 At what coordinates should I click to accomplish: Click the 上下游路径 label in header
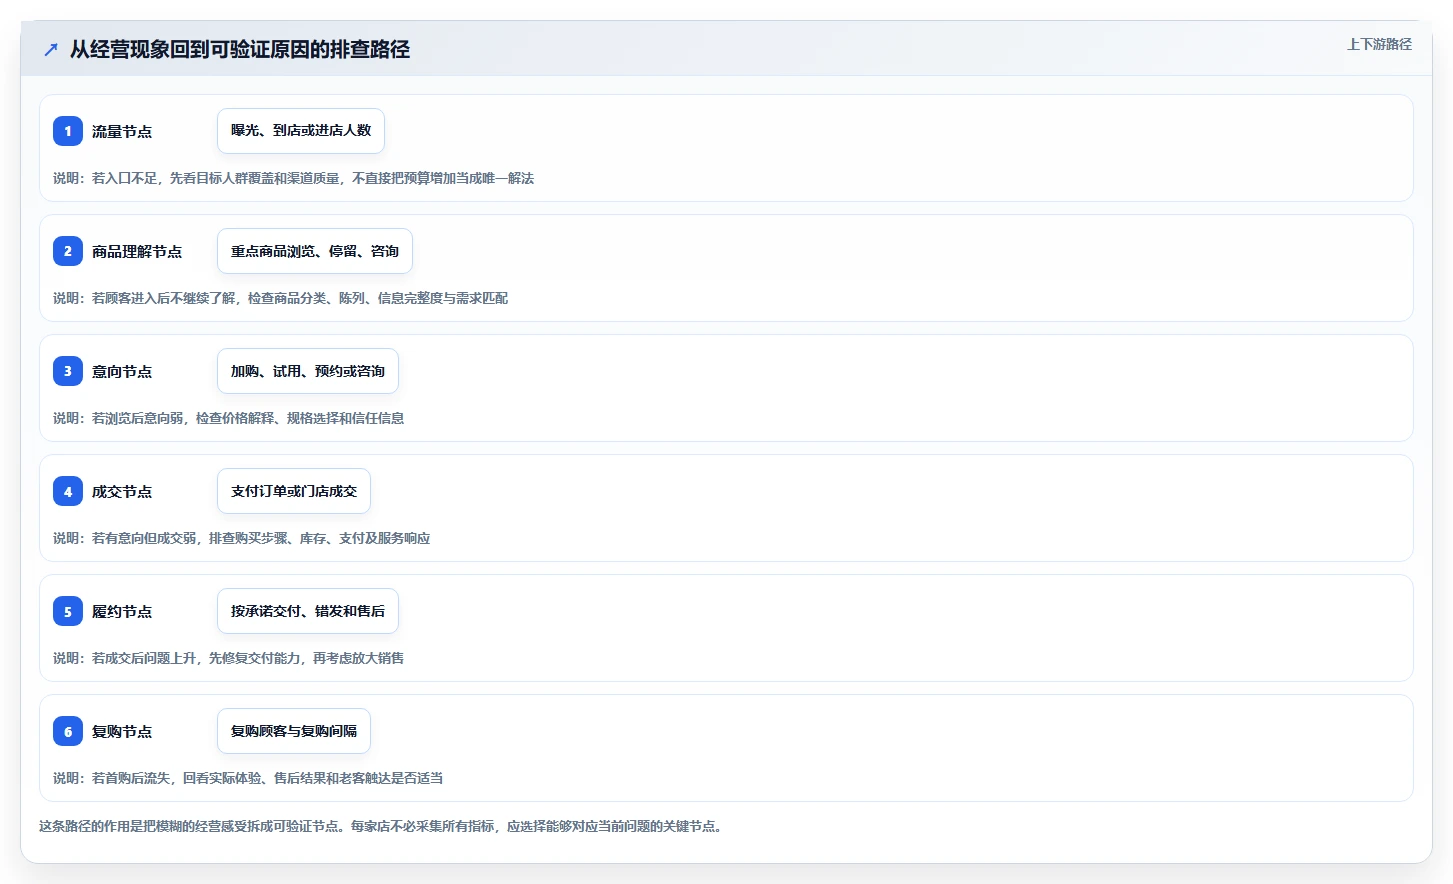1379,44
